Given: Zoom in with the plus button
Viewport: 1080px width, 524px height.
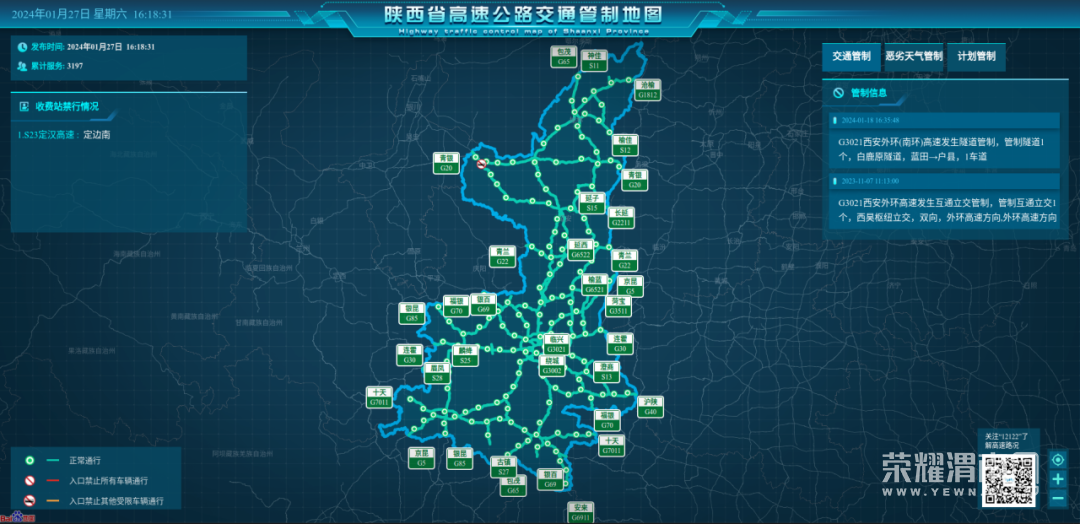Looking at the screenshot, I should point(1058,479).
